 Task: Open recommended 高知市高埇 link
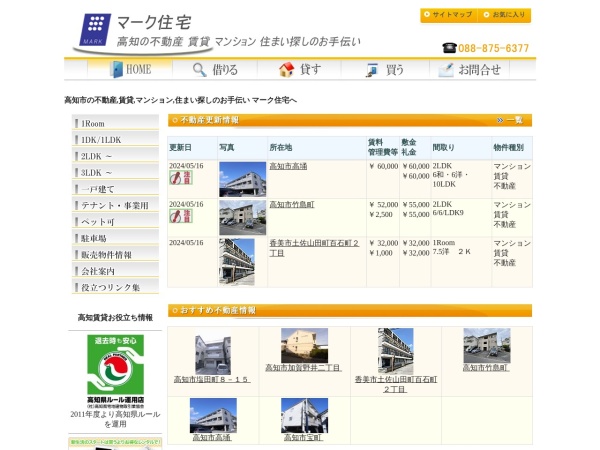[212, 438]
